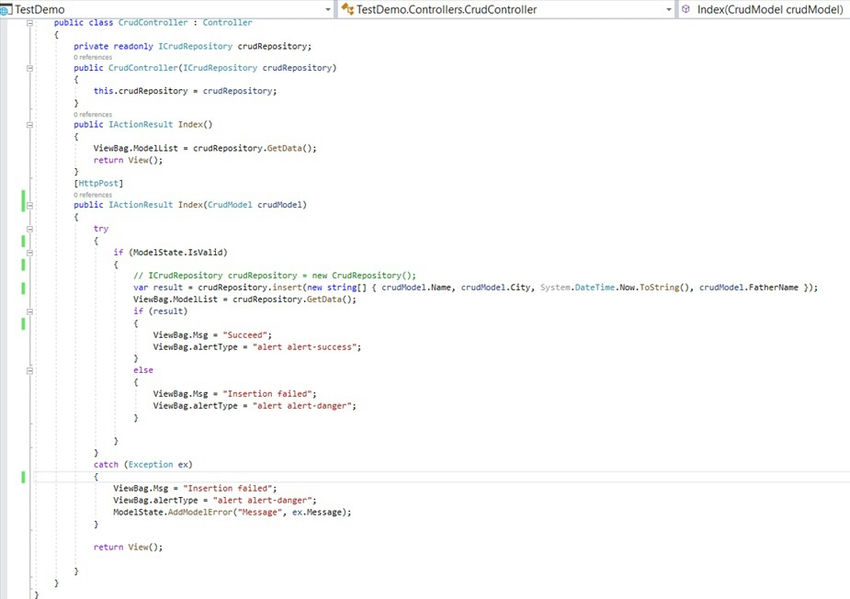This screenshot has width=850, height=599.
Task: Collapse the if (result) block
Action: coord(30,312)
